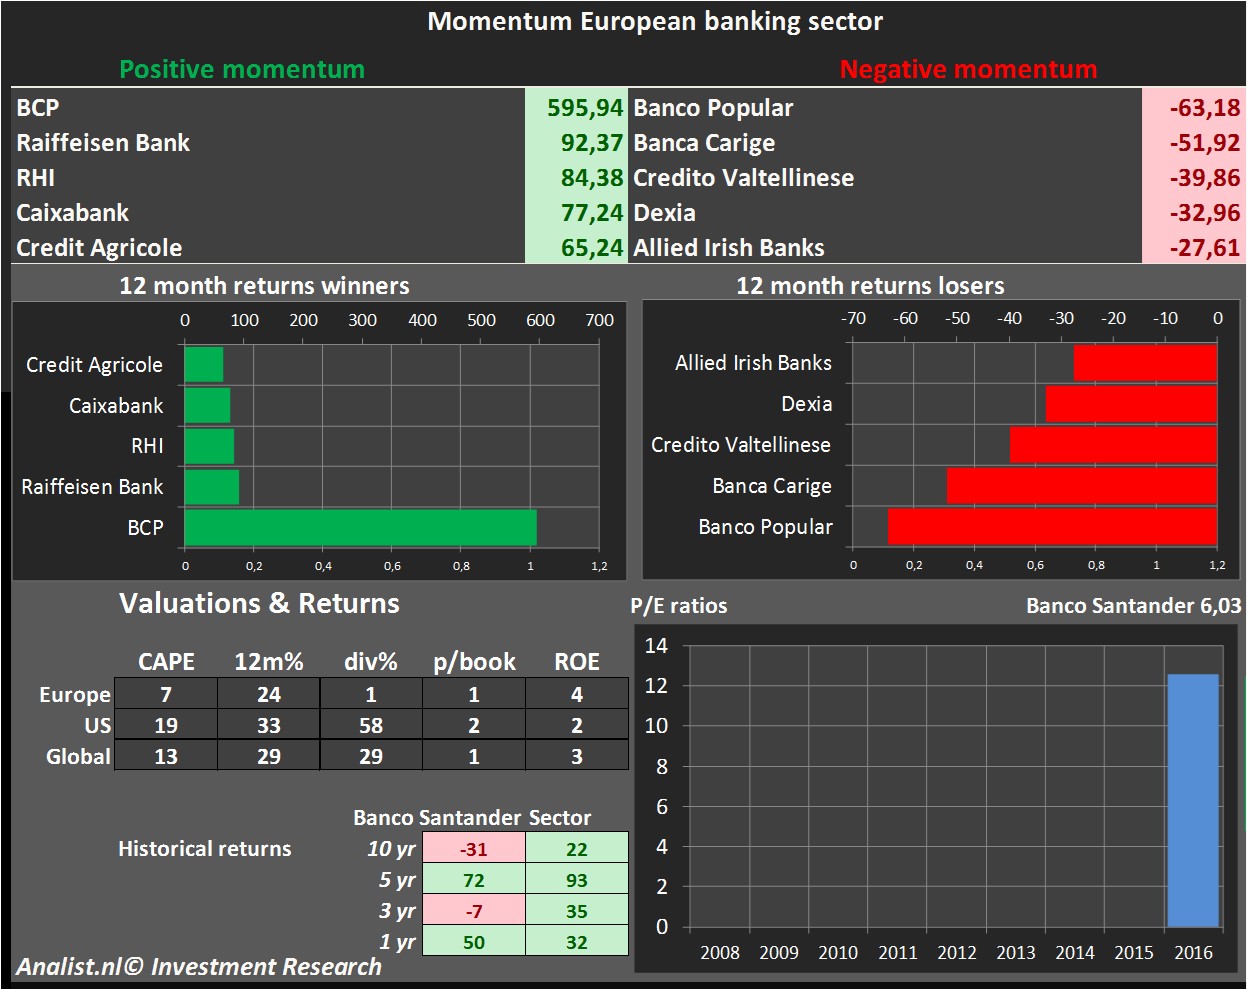Viewport: 1247px width, 990px height.
Task: Select the 3 yr Banco Santander value -7
Action: [x=474, y=911]
